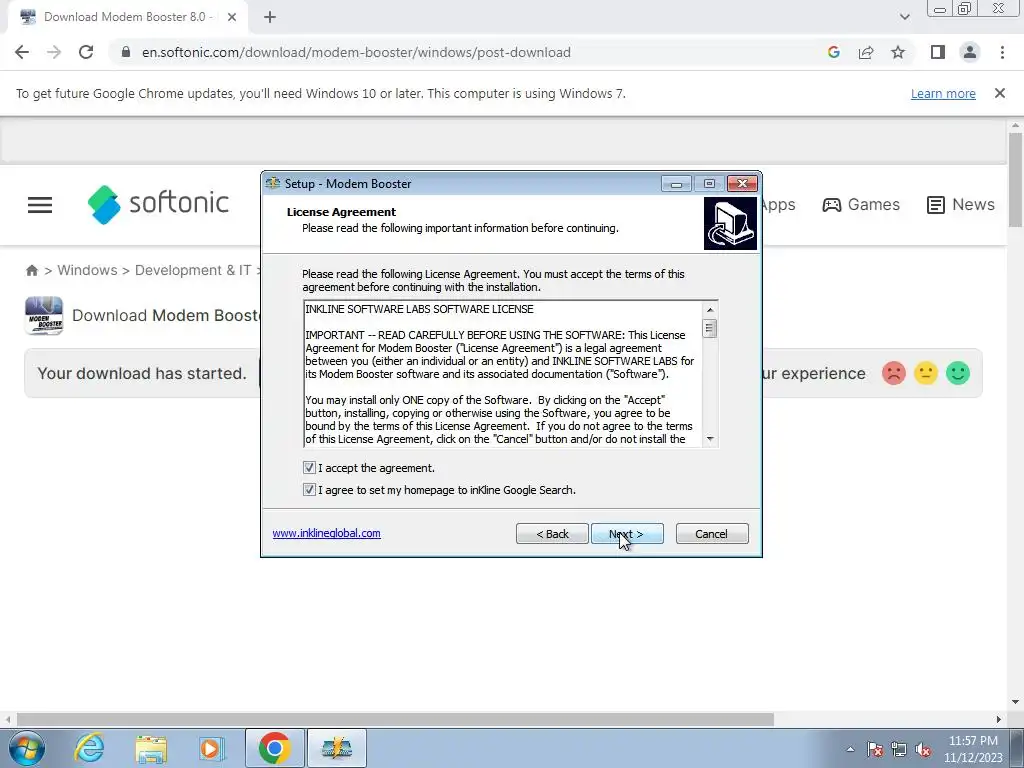1024x768 pixels.
Task: Open Chrome's three-dot menu
Action: (x=1002, y=52)
